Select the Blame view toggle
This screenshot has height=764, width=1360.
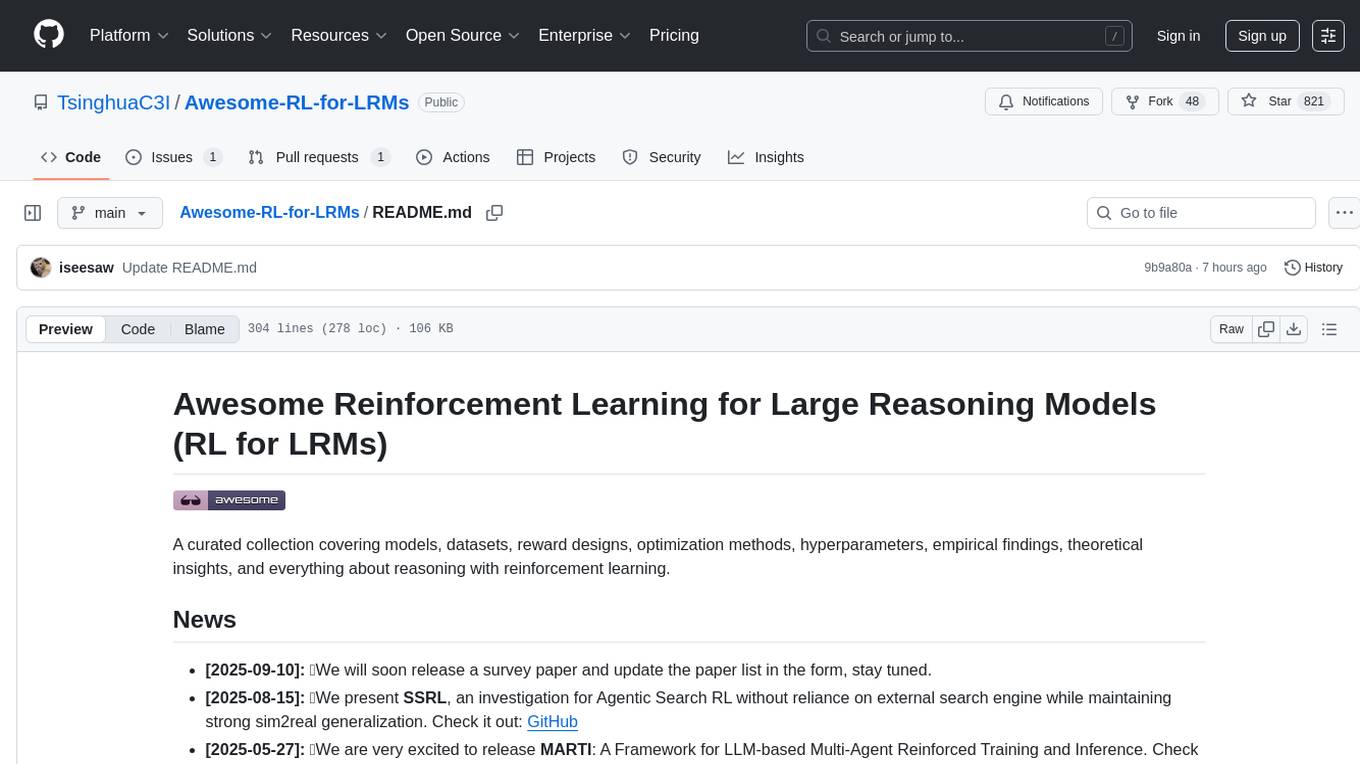click(204, 329)
